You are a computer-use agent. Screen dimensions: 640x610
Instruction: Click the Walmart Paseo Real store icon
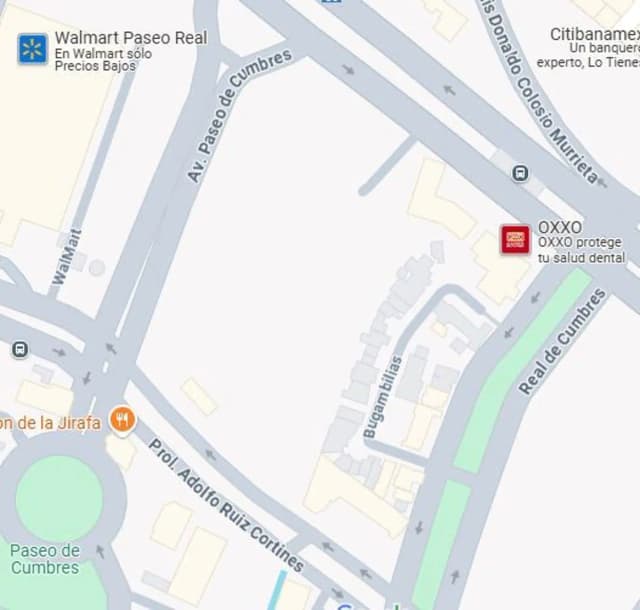tap(32, 49)
